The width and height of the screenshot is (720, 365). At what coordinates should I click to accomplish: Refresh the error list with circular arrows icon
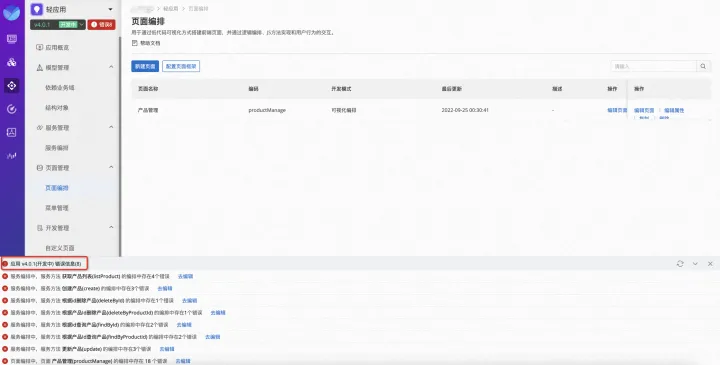pos(680,264)
